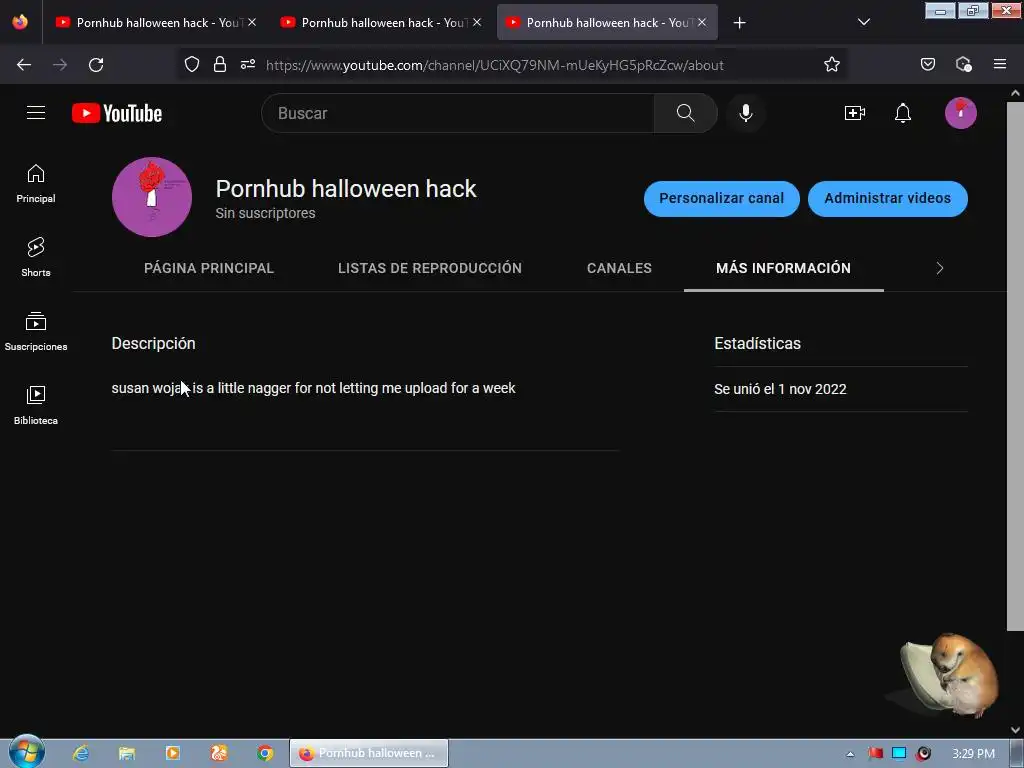The image size is (1024, 768).
Task: Select the MÁS INFORMACIÓN tab
Action: (783, 268)
